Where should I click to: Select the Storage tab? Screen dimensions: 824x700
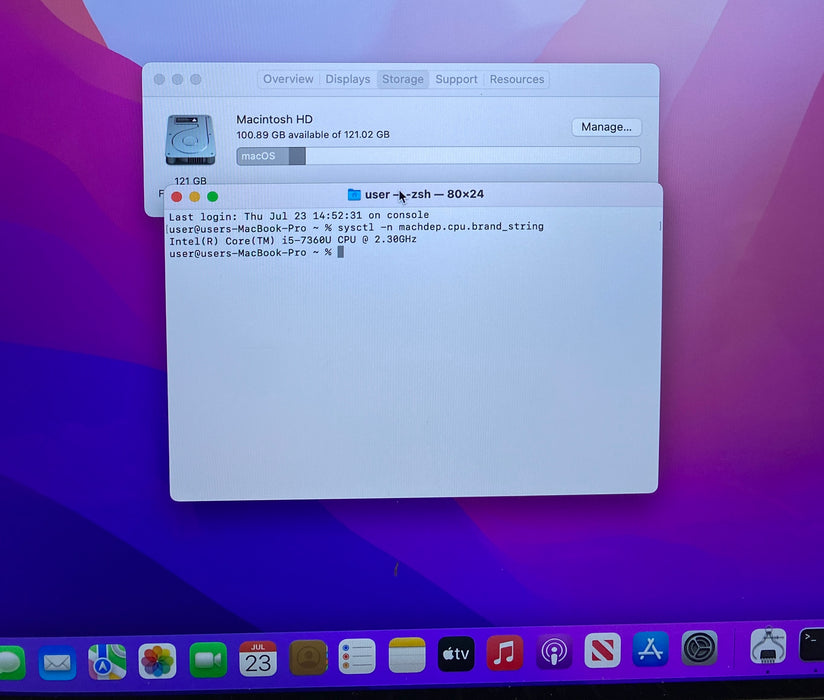403,79
